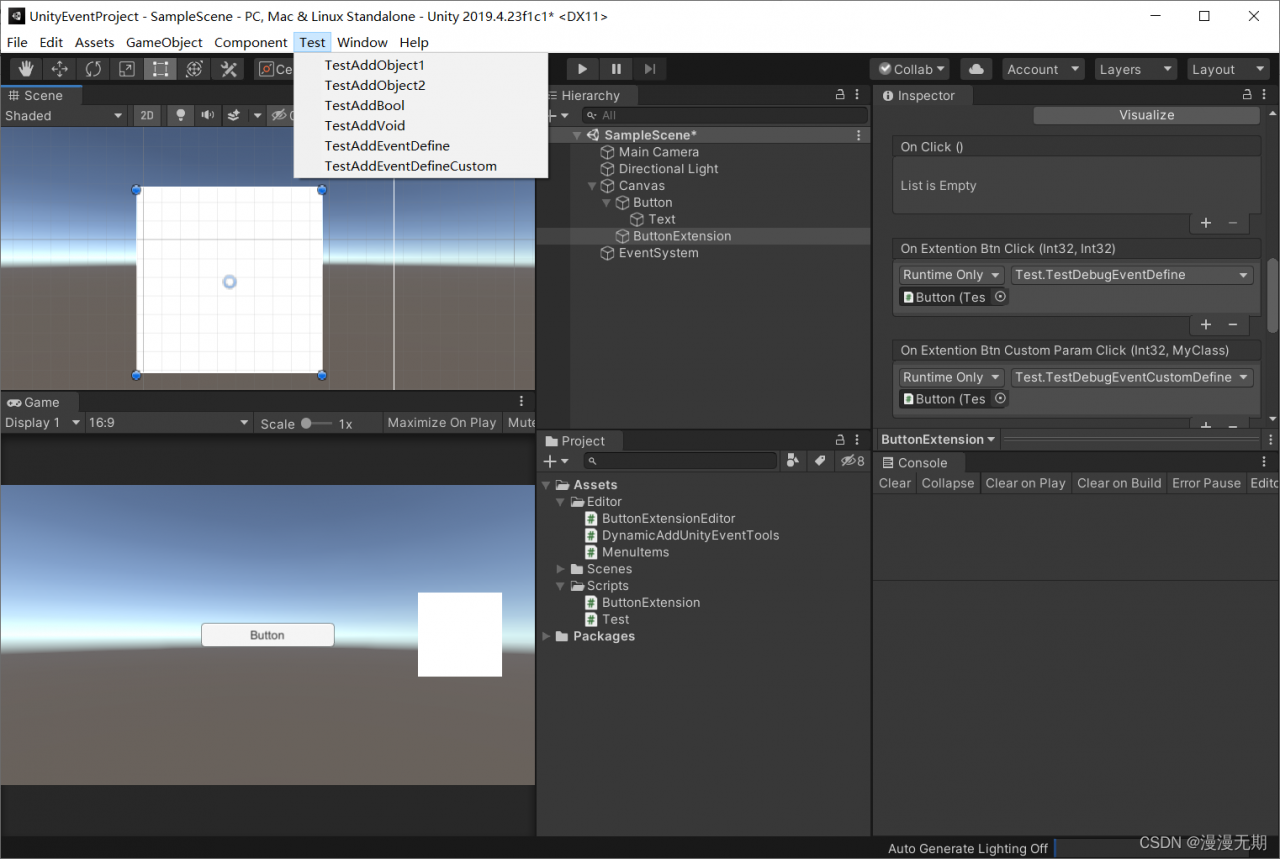This screenshot has height=859, width=1280.
Task: Click the Pause button
Action: (x=616, y=68)
